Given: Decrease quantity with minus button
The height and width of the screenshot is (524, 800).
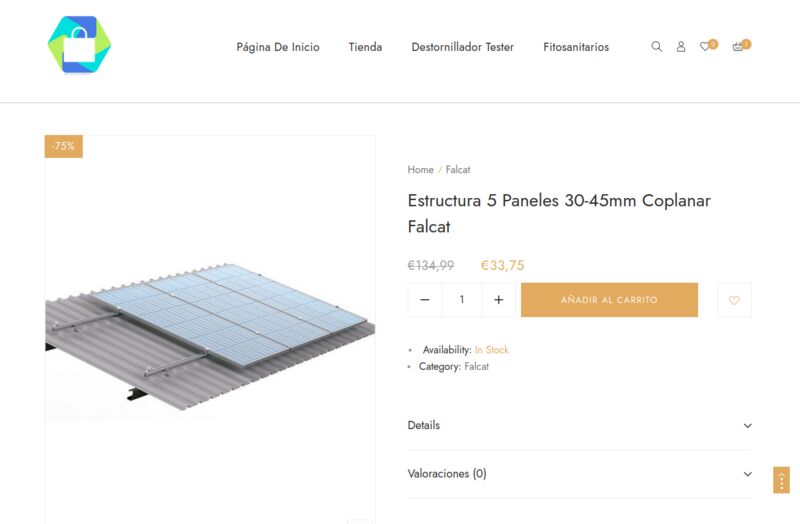Looking at the screenshot, I should 425,300.
